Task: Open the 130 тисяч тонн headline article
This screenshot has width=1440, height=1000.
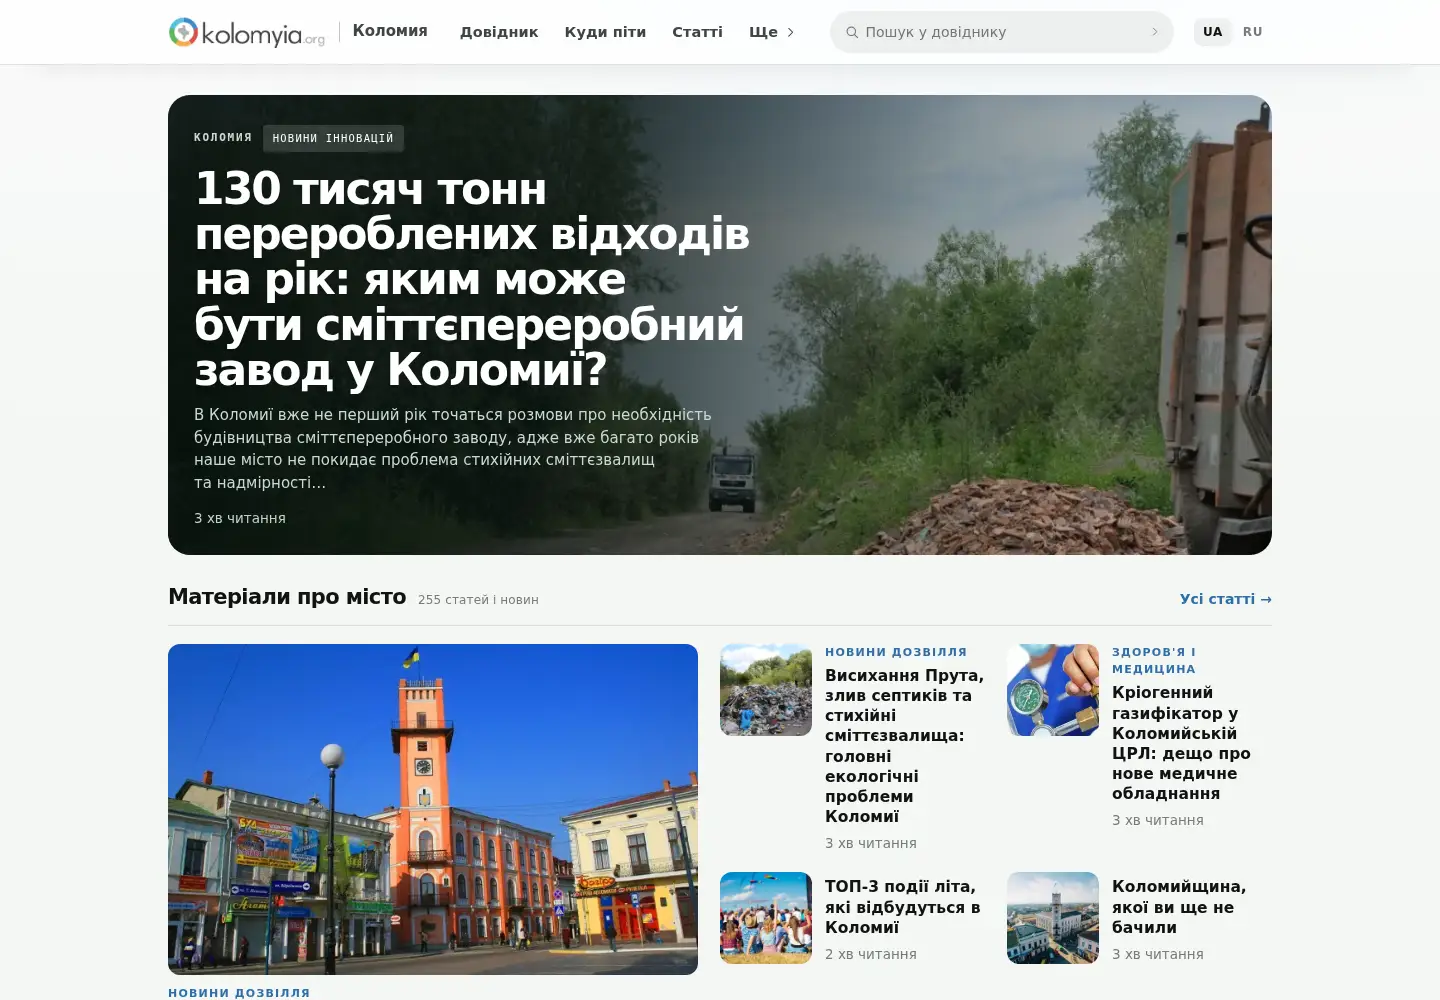Action: [472, 279]
